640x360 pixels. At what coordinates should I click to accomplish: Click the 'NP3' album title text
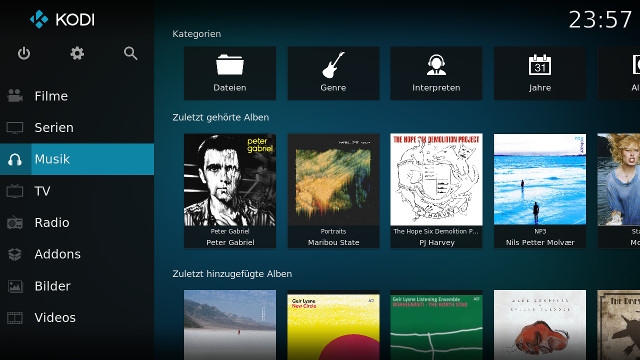[540, 231]
